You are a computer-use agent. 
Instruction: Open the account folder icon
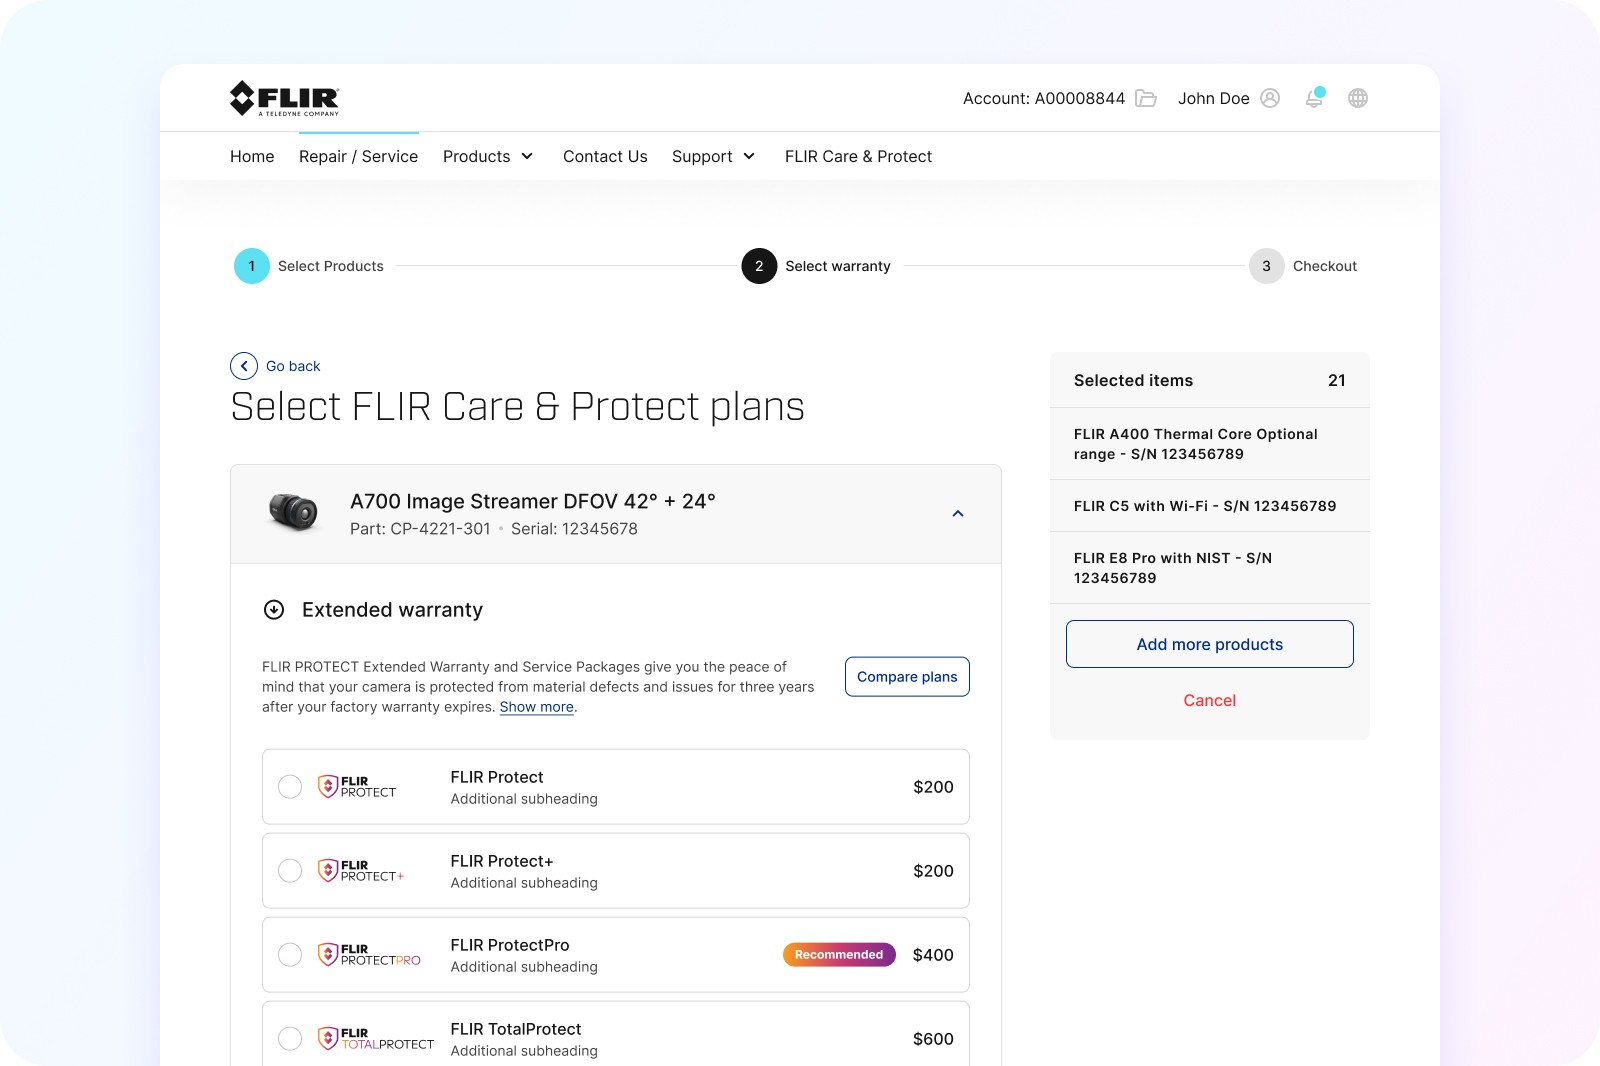pos(1146,98)
